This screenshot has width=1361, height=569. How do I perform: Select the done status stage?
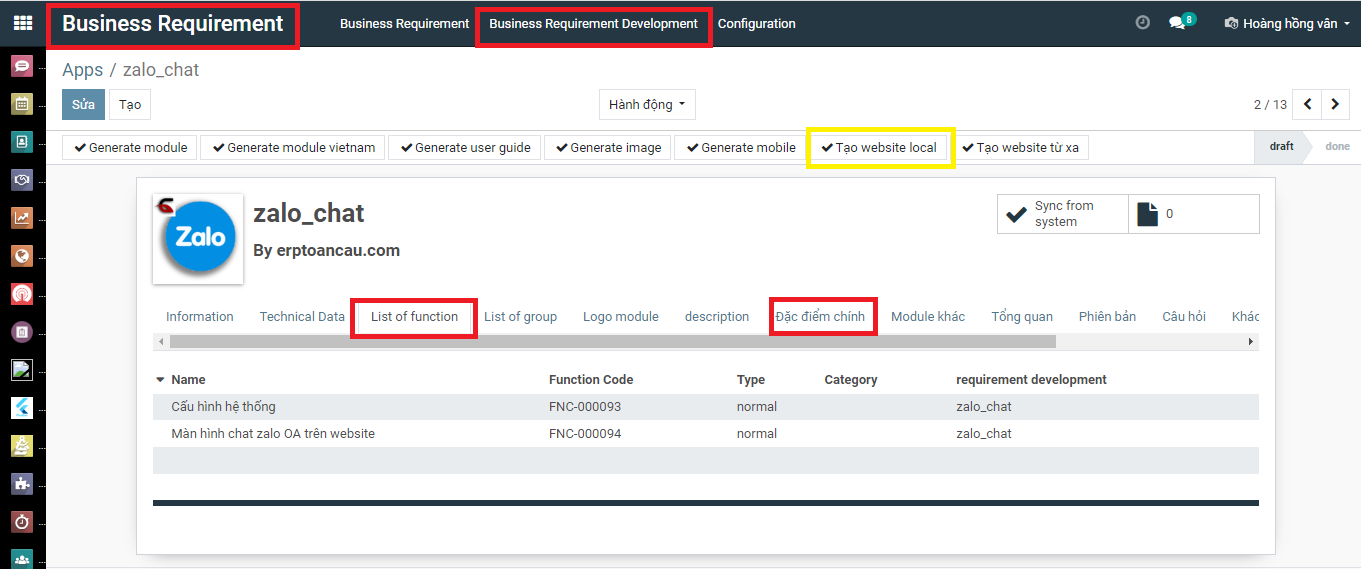tap(1337, 146)
